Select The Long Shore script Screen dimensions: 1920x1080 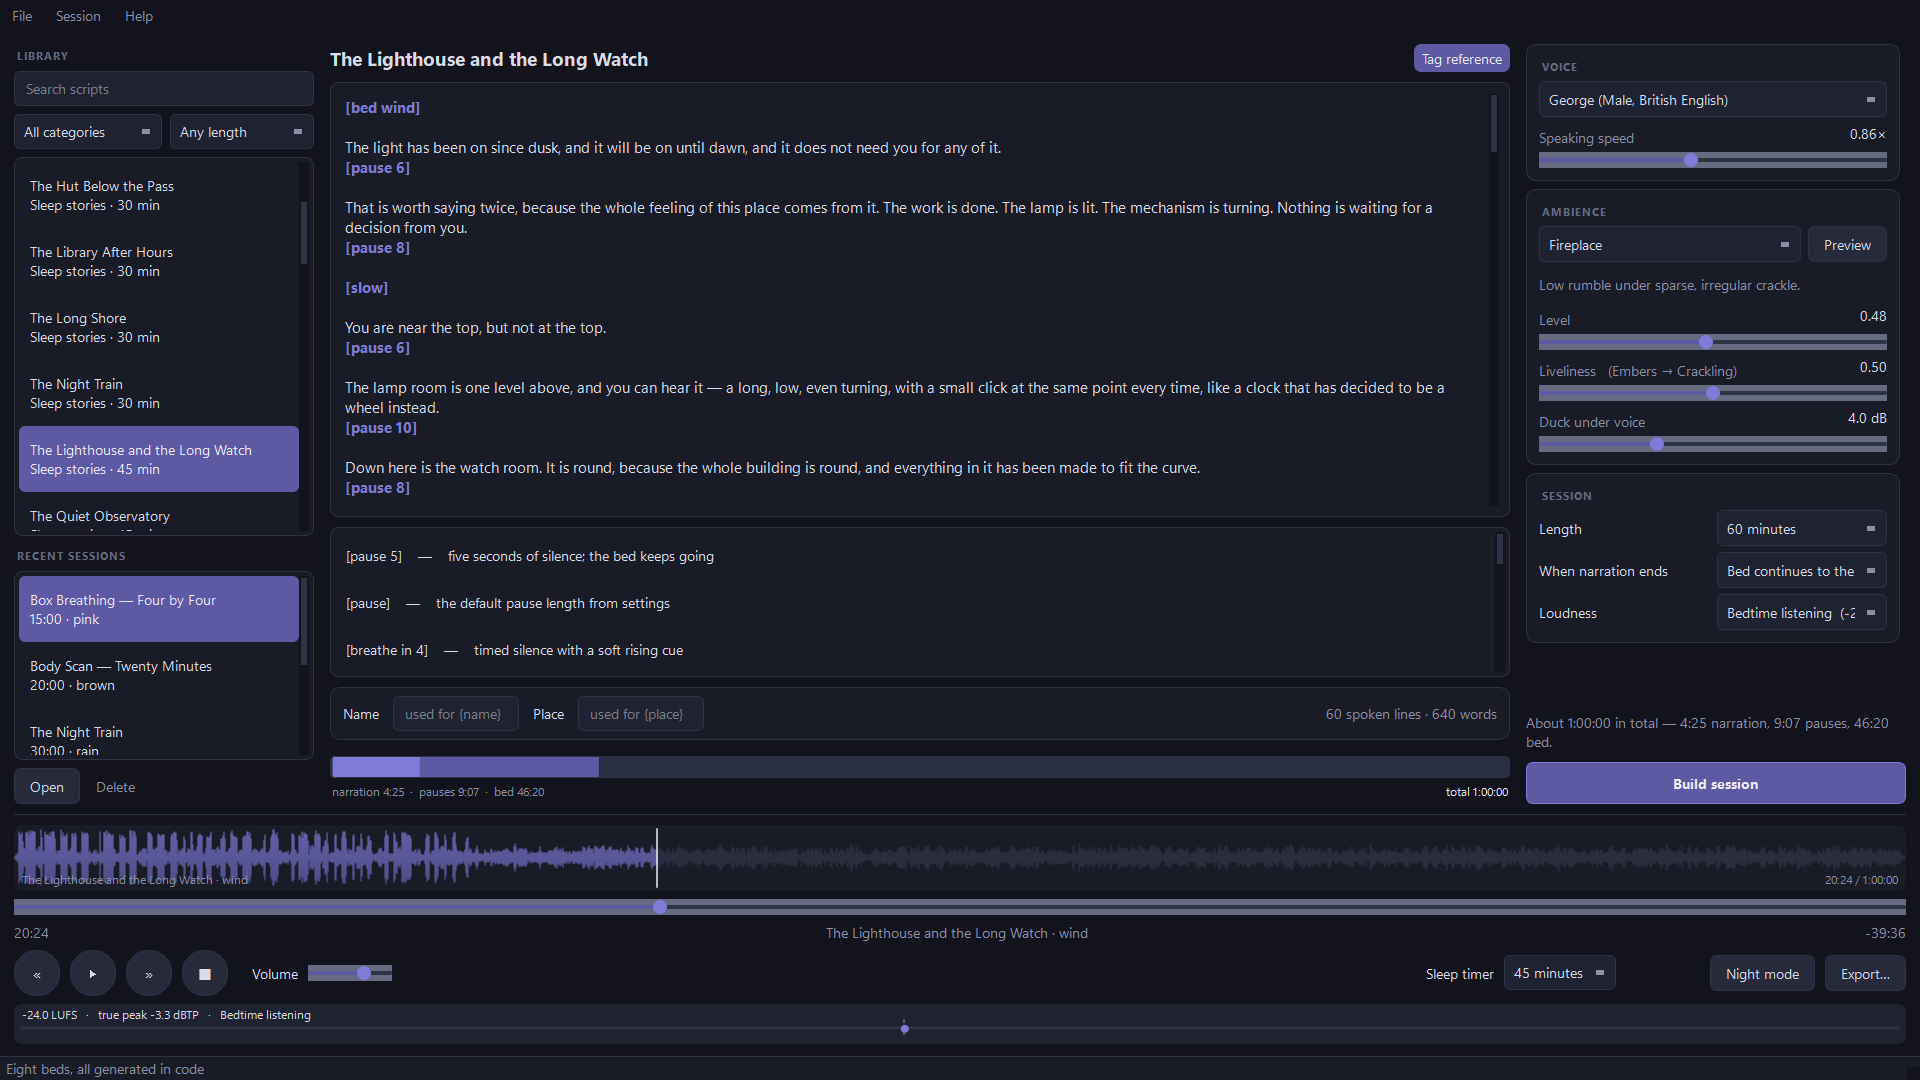158,328
